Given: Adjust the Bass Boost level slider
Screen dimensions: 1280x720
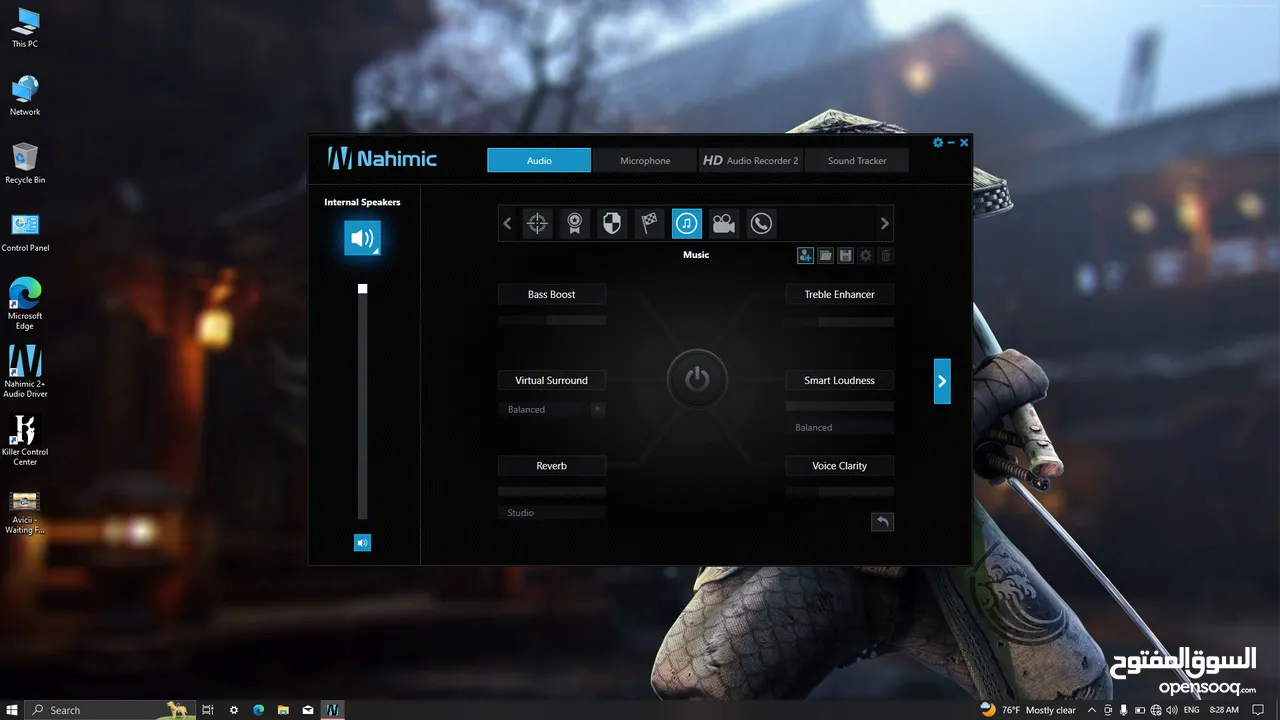Looking at the screenshot, I should (552, 321).
